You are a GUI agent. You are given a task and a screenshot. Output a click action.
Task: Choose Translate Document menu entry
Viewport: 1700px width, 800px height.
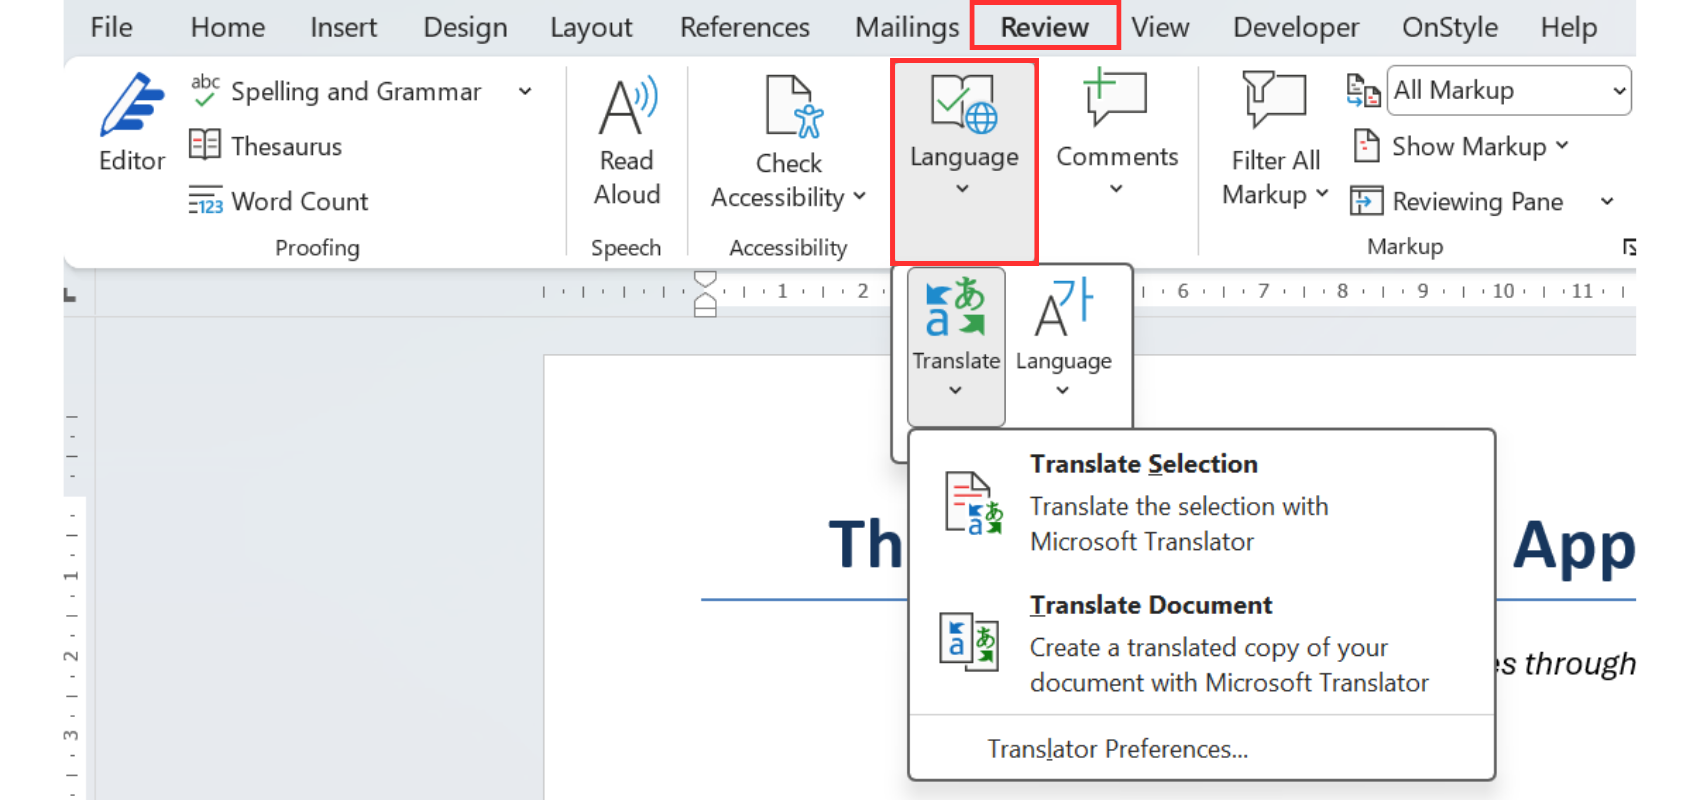[1201, 643]
